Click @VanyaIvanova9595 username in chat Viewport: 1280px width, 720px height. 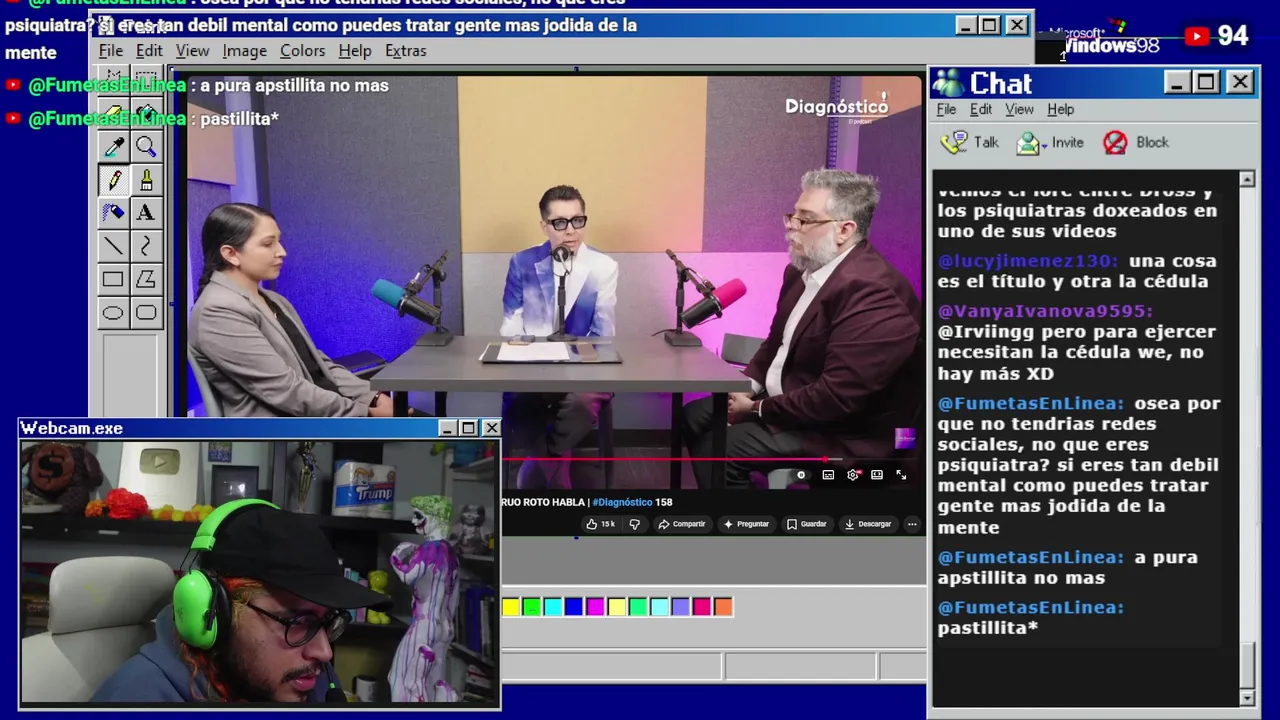[1045, 311]
